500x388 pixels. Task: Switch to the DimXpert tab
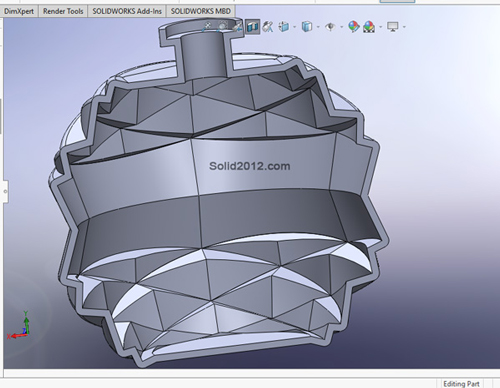(19, 11)
